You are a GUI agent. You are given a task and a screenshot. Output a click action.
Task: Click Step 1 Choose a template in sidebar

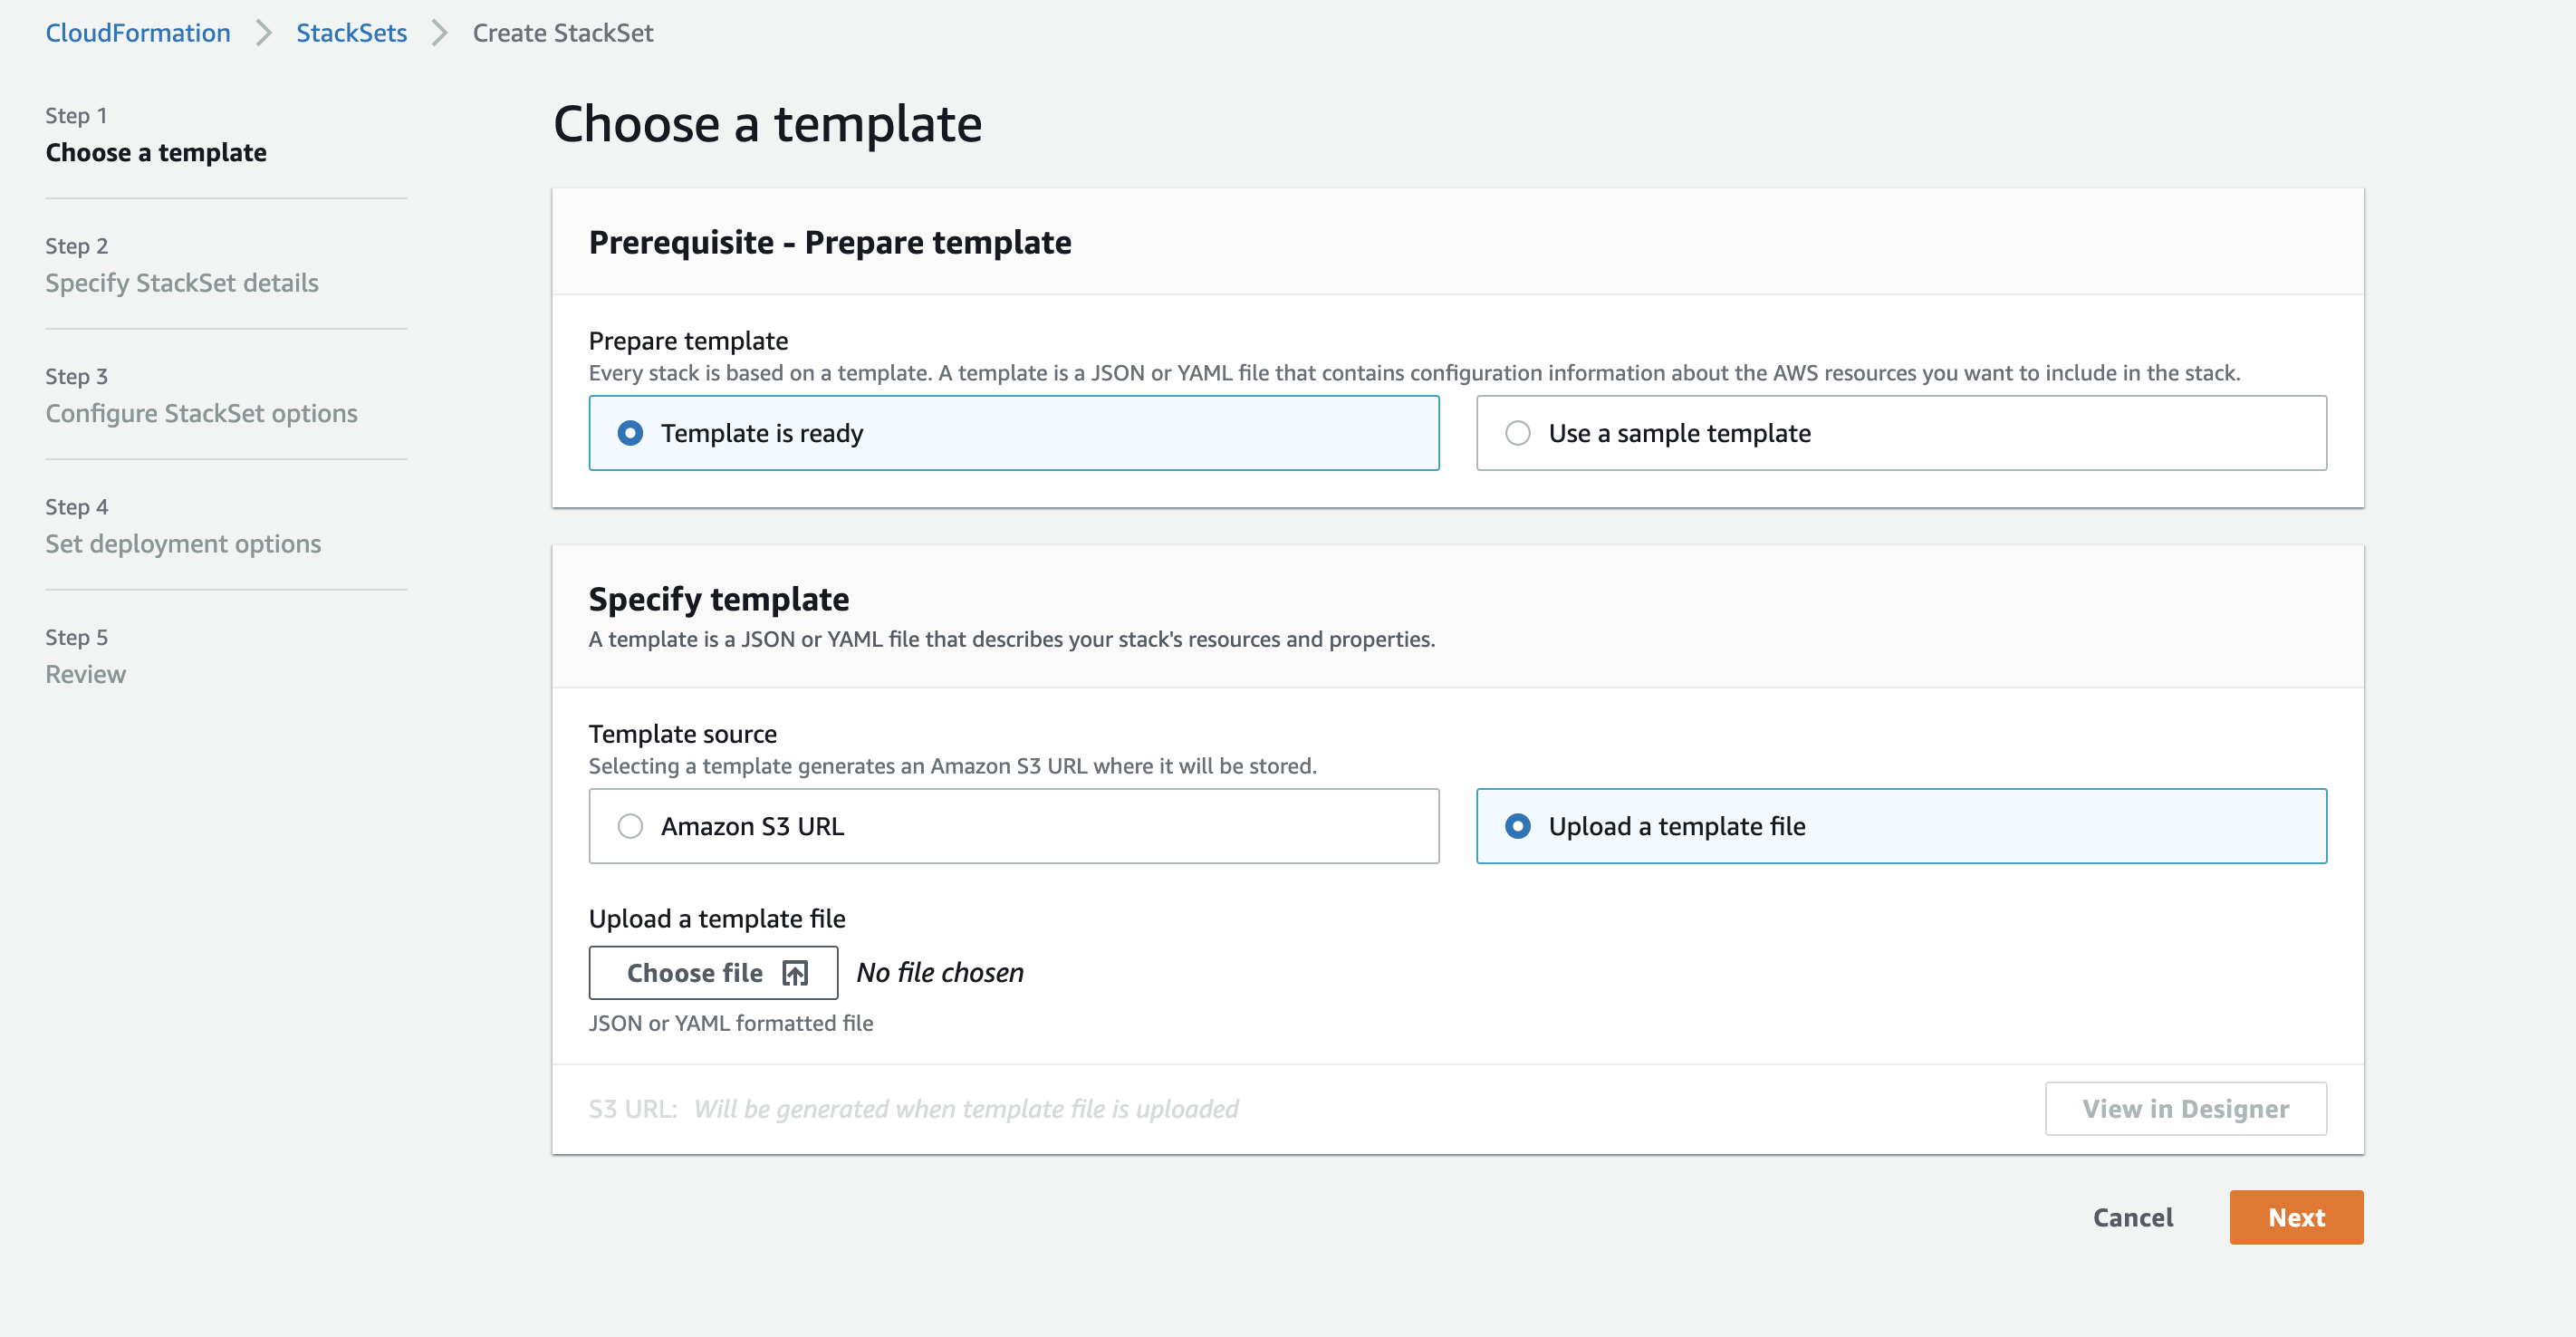(156, 152)
